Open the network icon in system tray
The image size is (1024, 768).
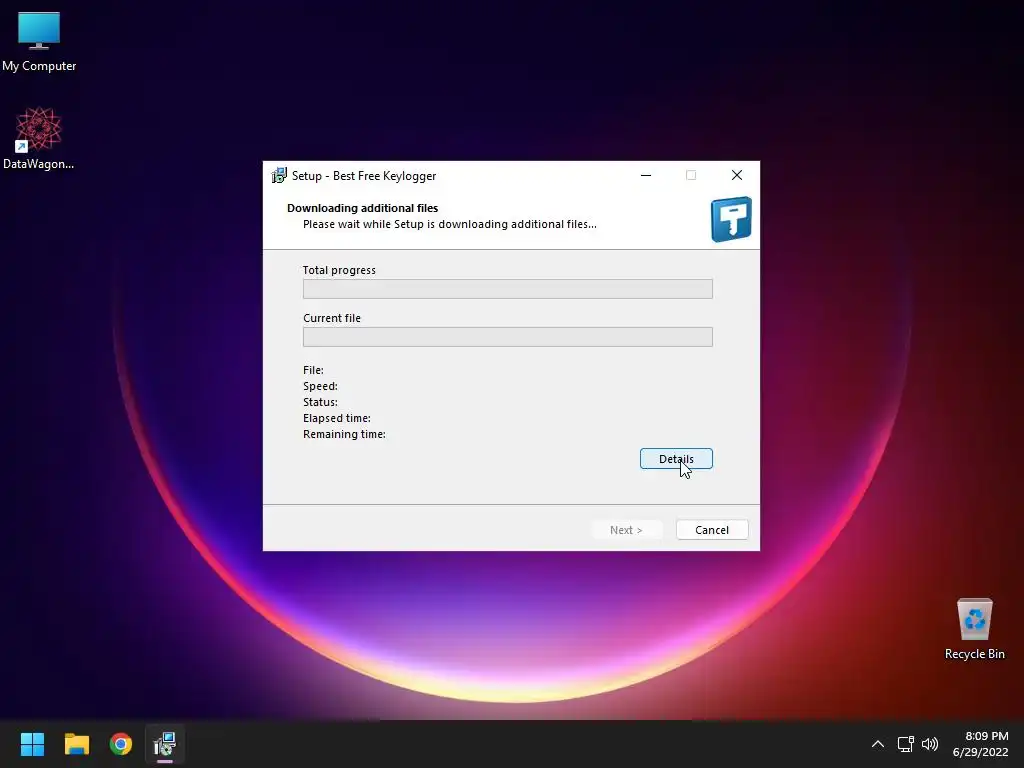[905, 744]
